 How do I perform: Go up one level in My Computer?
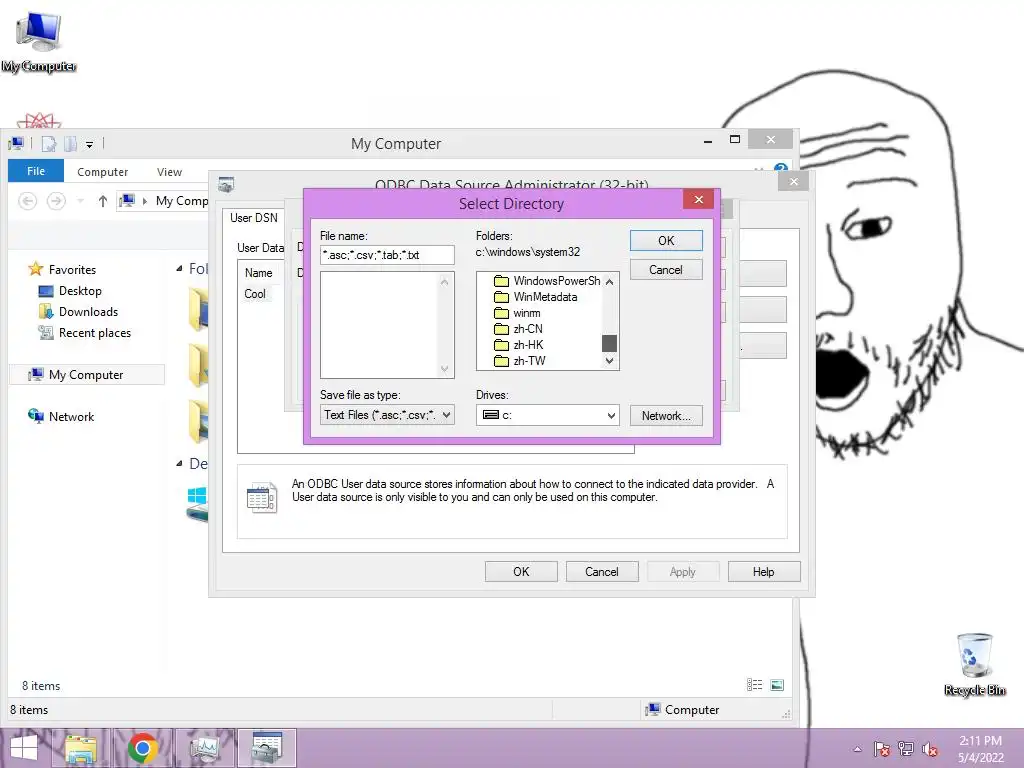pos(103,200)
